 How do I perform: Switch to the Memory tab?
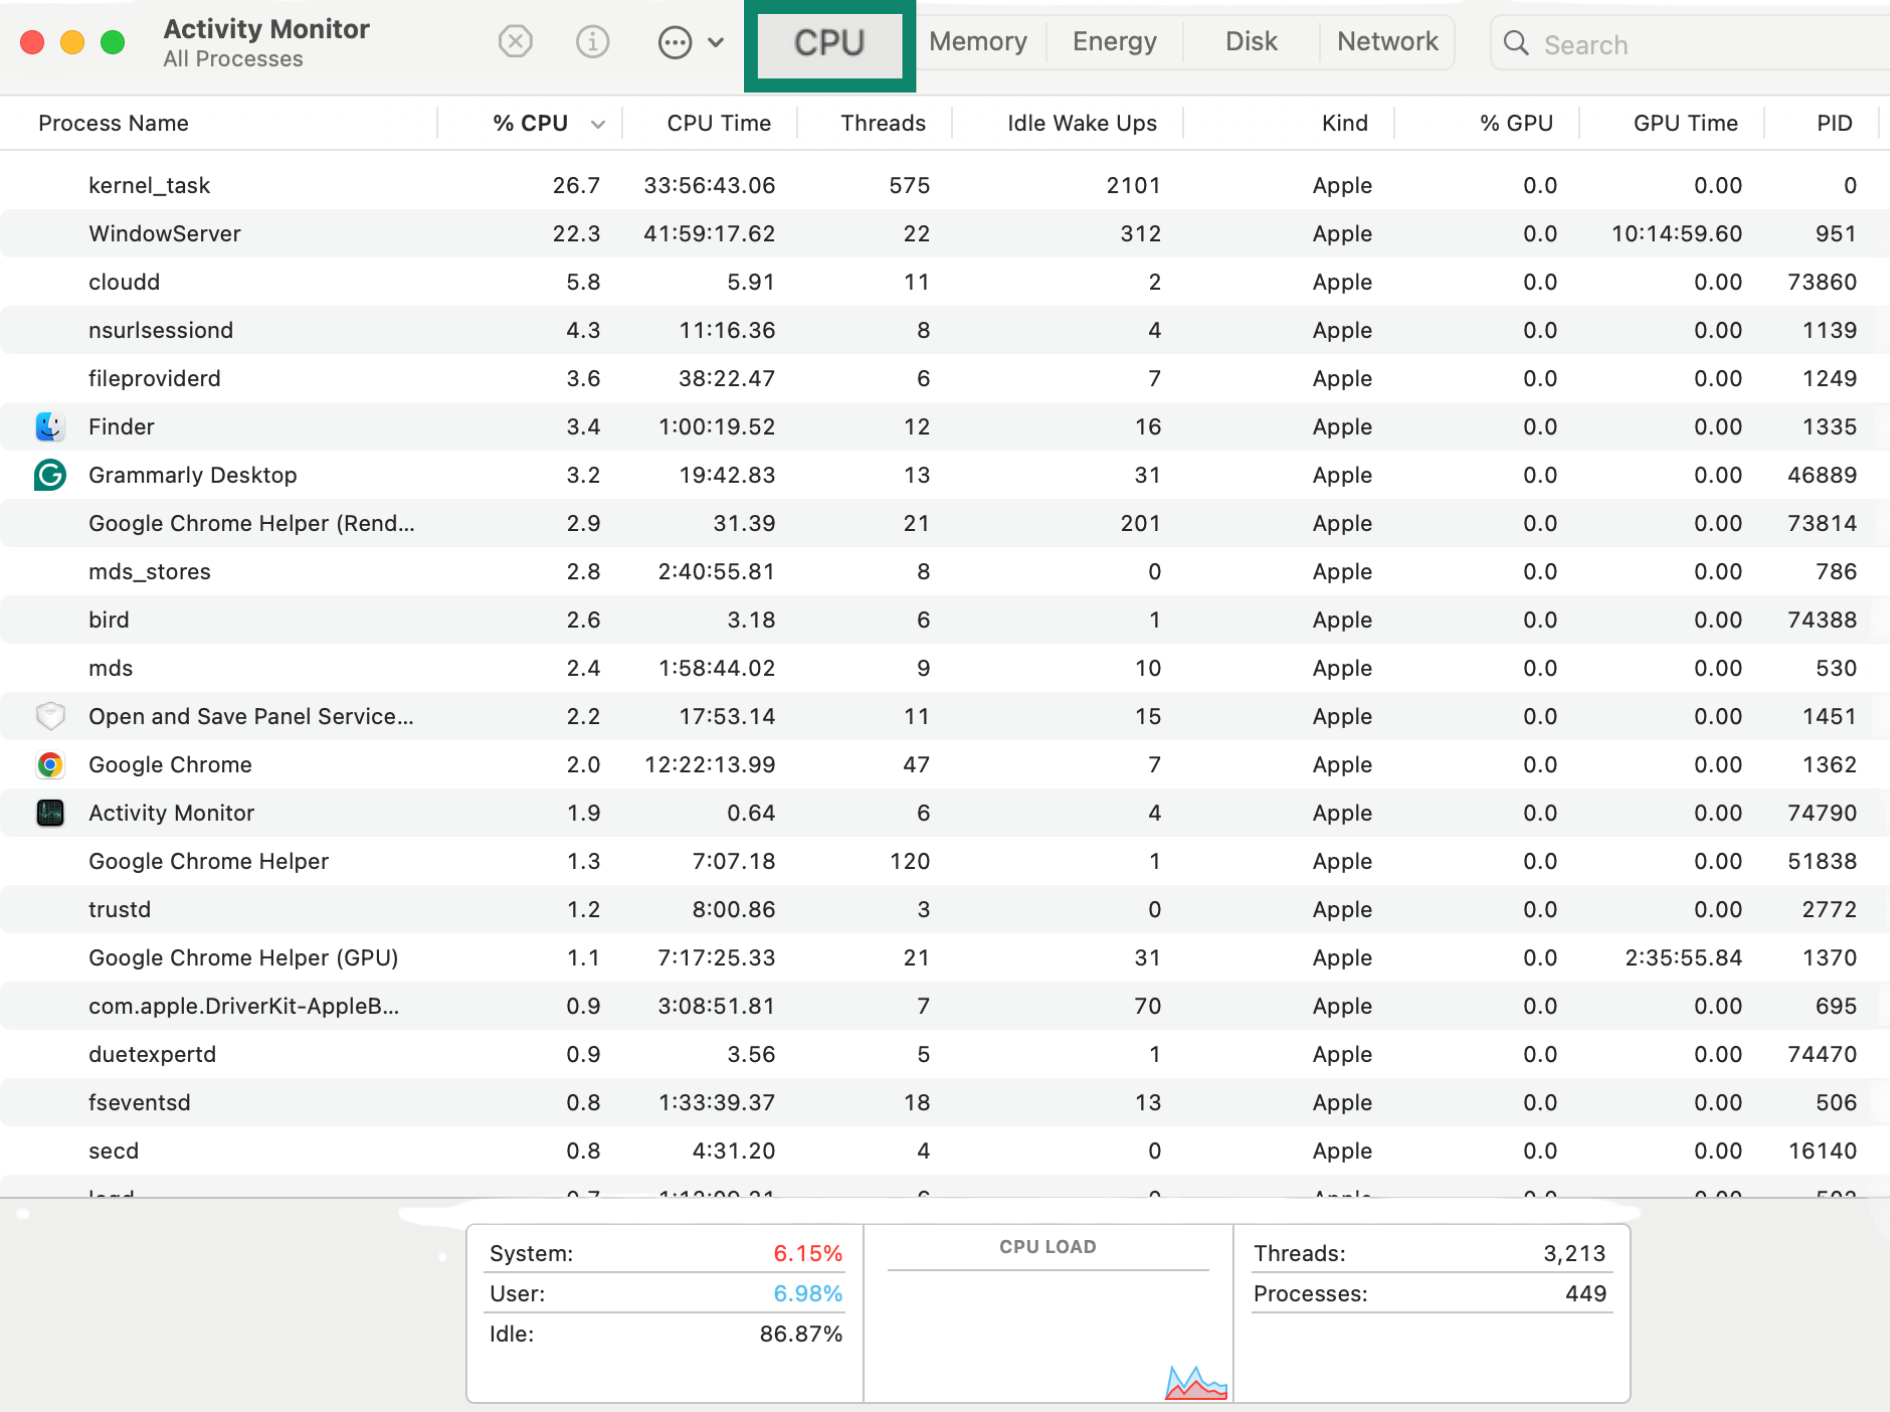point(977,42)
